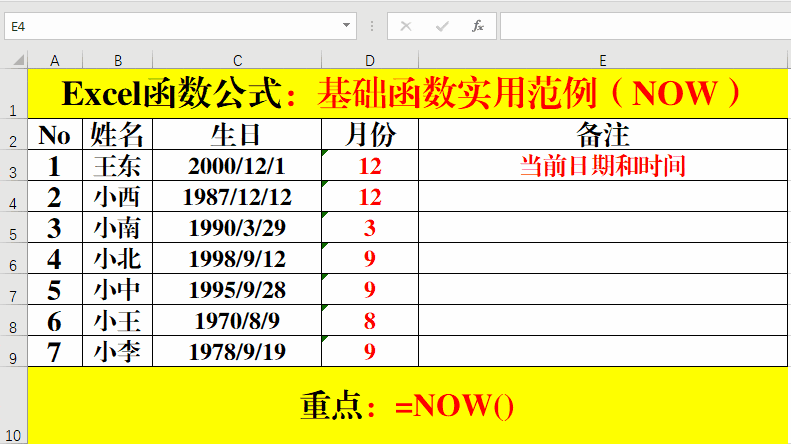Click the name cell '小王'

click(118, 320)
